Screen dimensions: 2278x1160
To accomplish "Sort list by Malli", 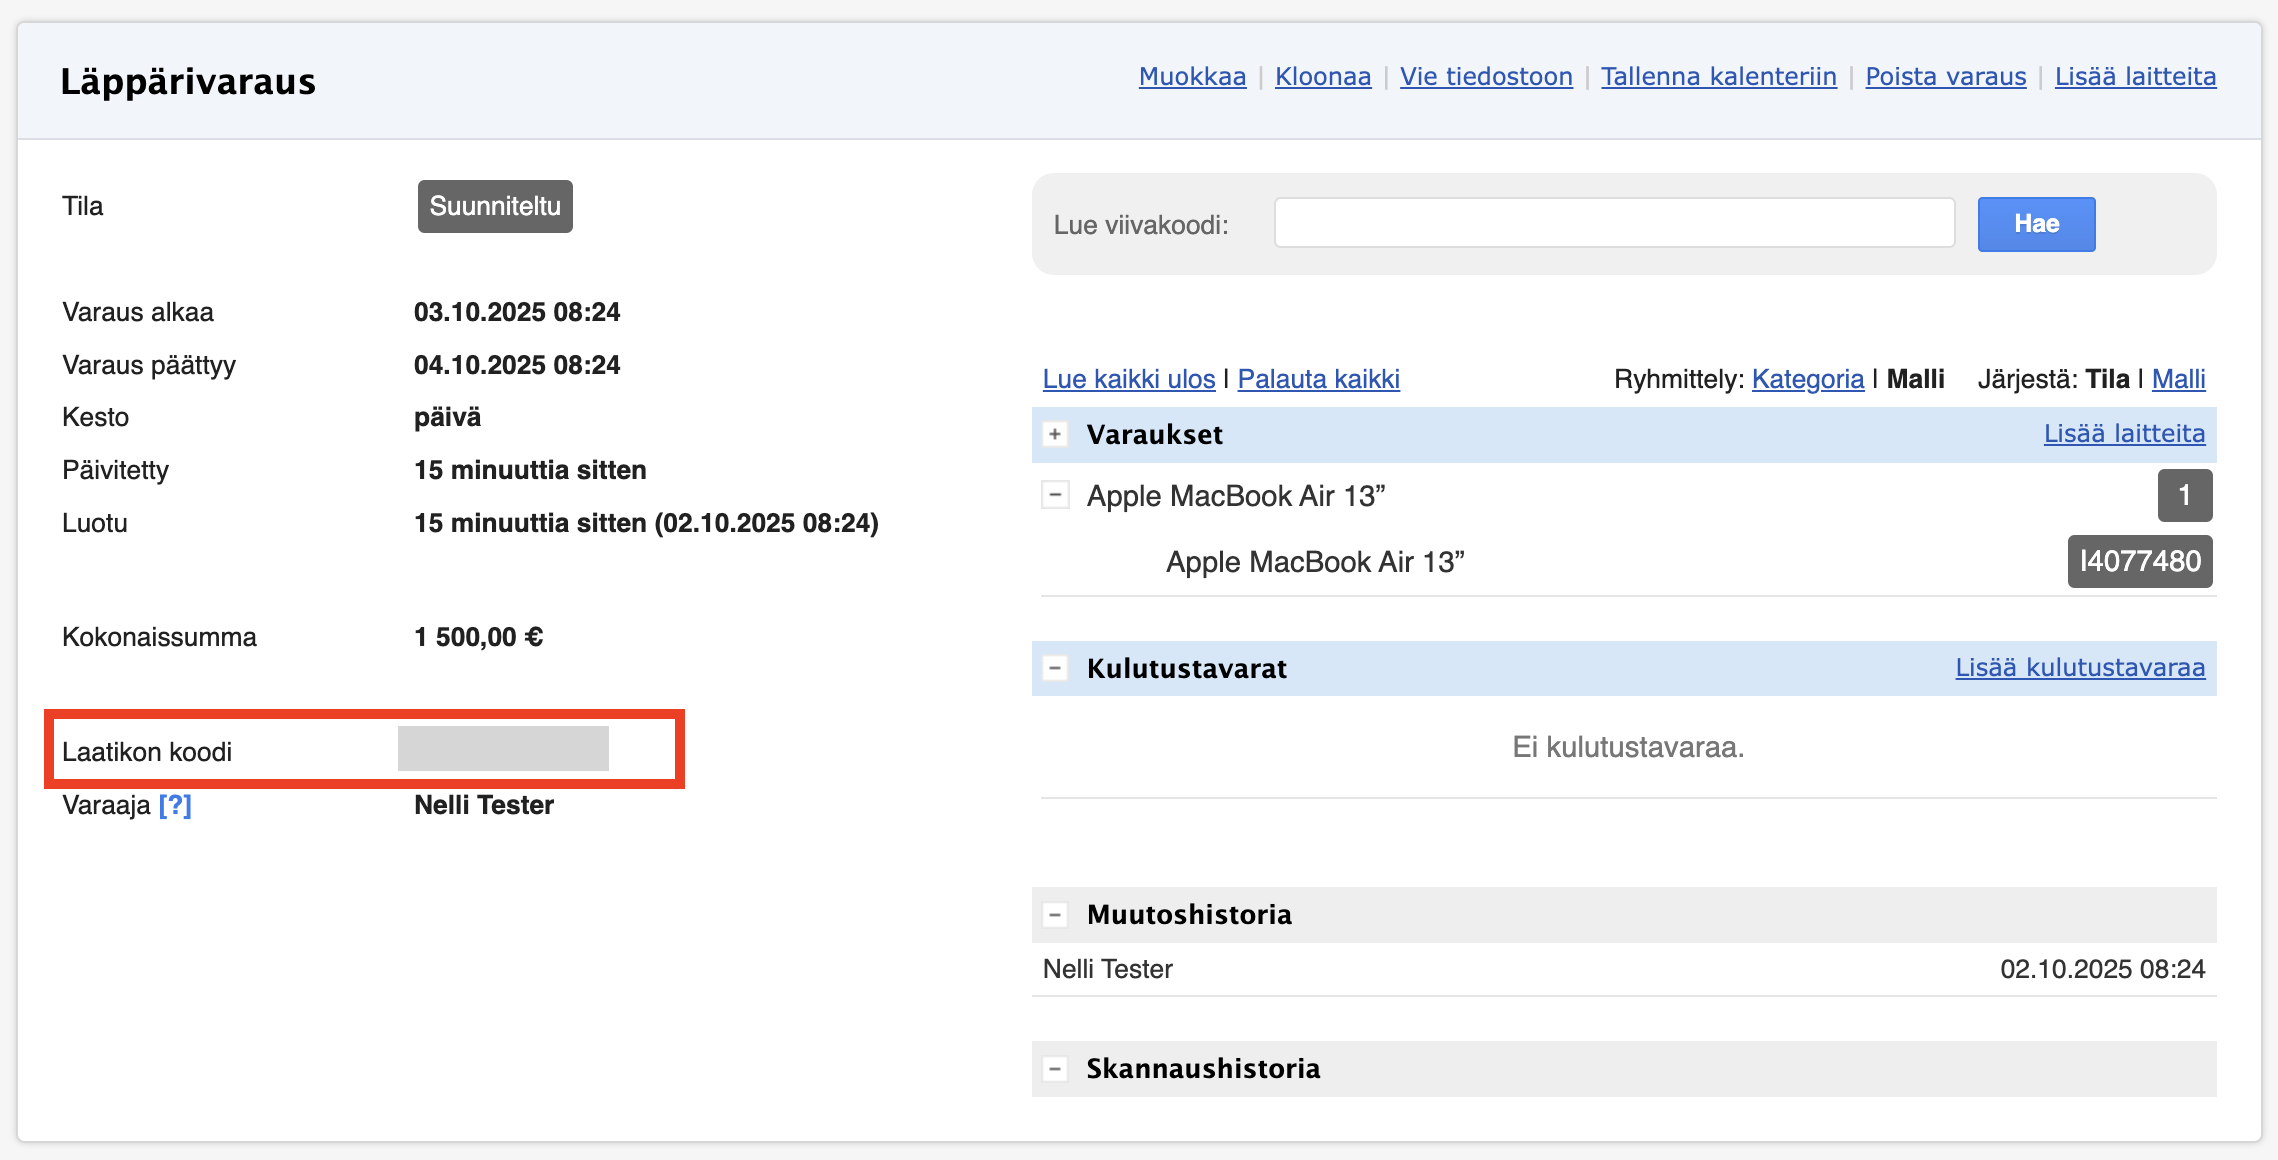I will [x=2178, y=379].
